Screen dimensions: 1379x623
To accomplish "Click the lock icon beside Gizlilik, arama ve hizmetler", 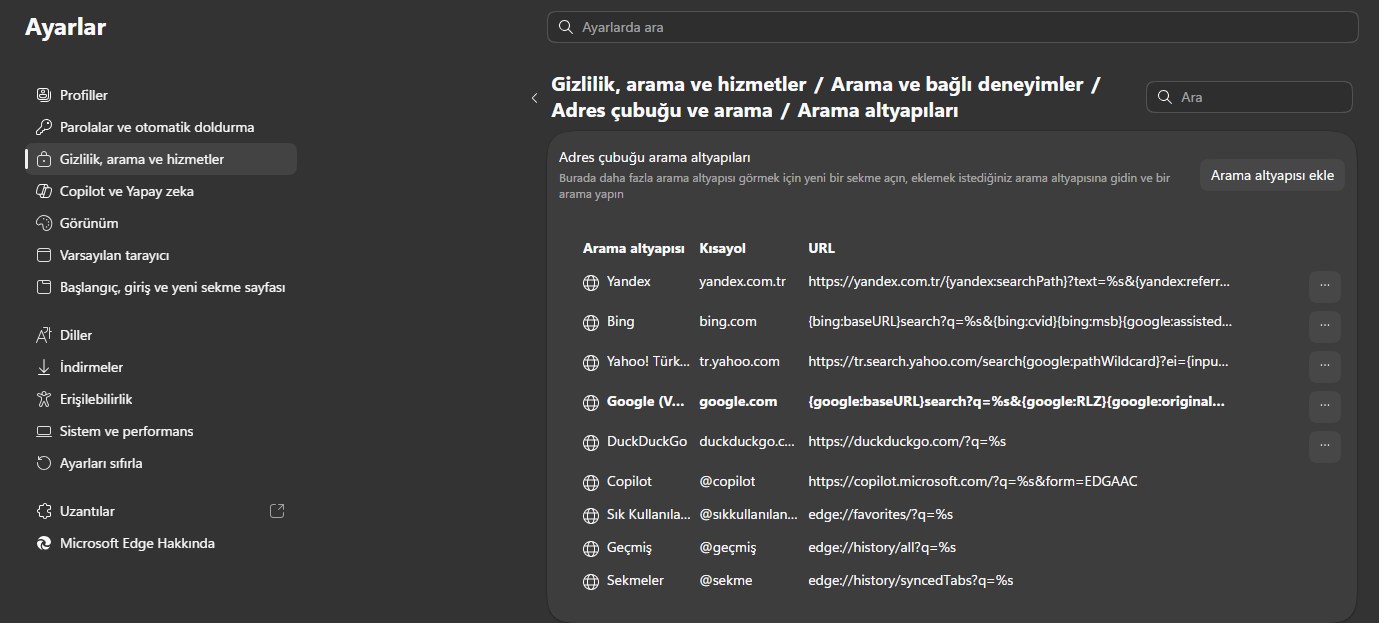I will (x=43, y=159).
